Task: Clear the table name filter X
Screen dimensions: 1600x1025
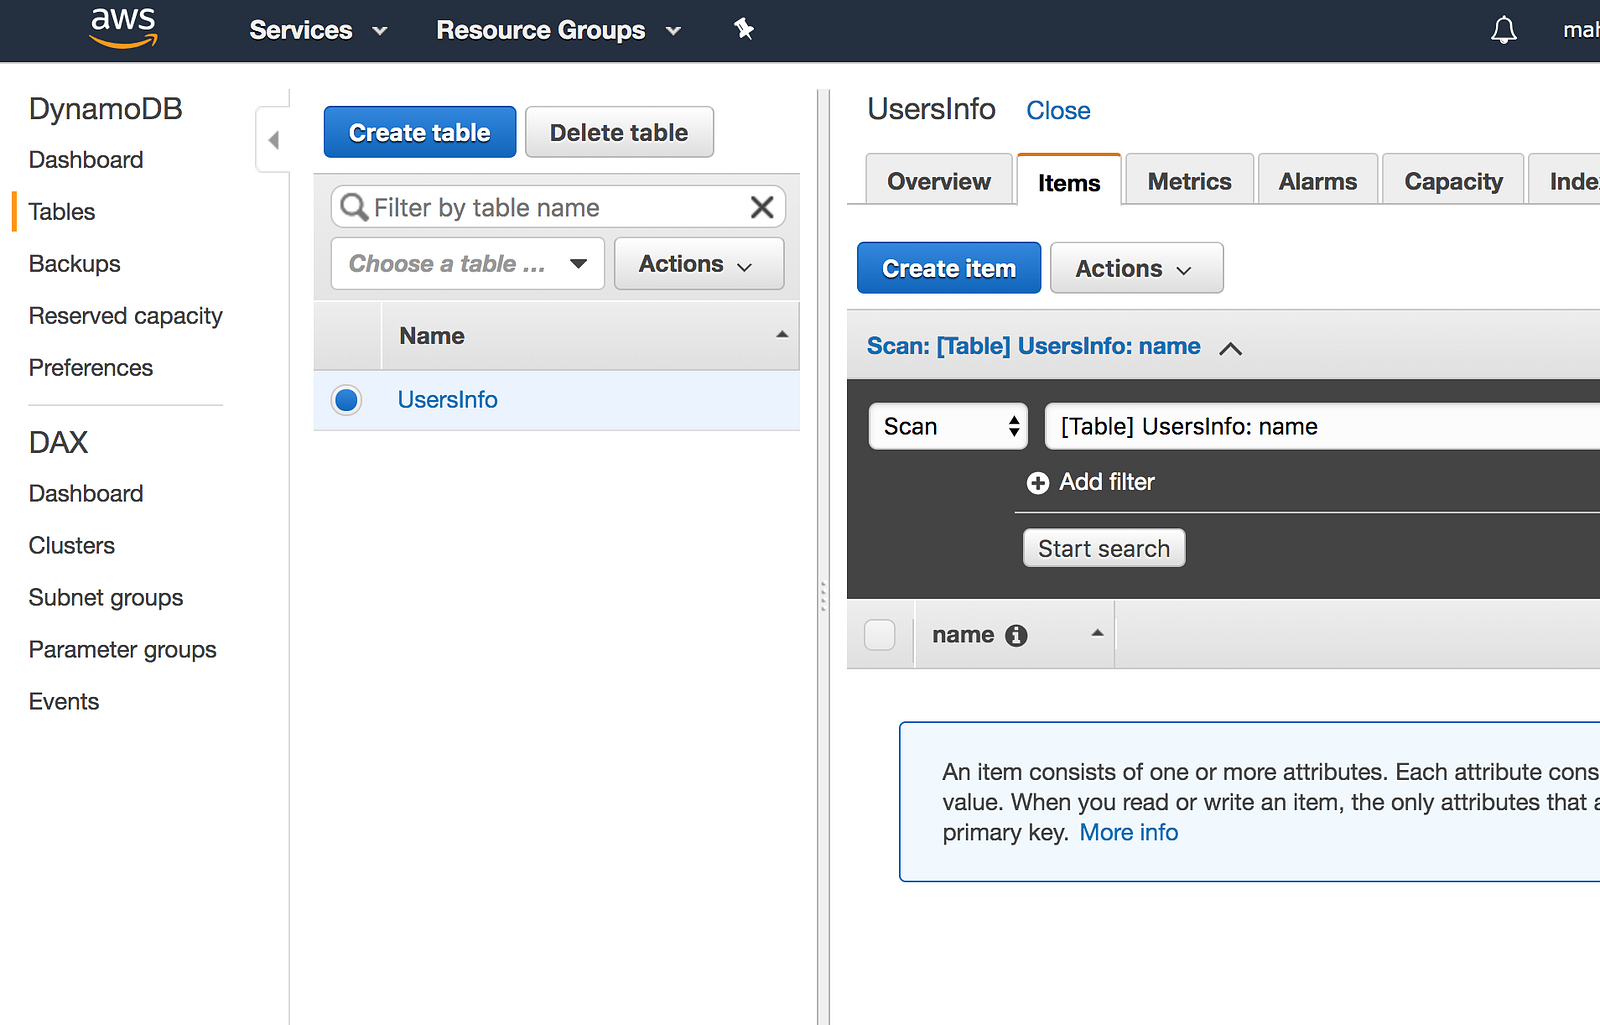Action: (x=762, y=207)
